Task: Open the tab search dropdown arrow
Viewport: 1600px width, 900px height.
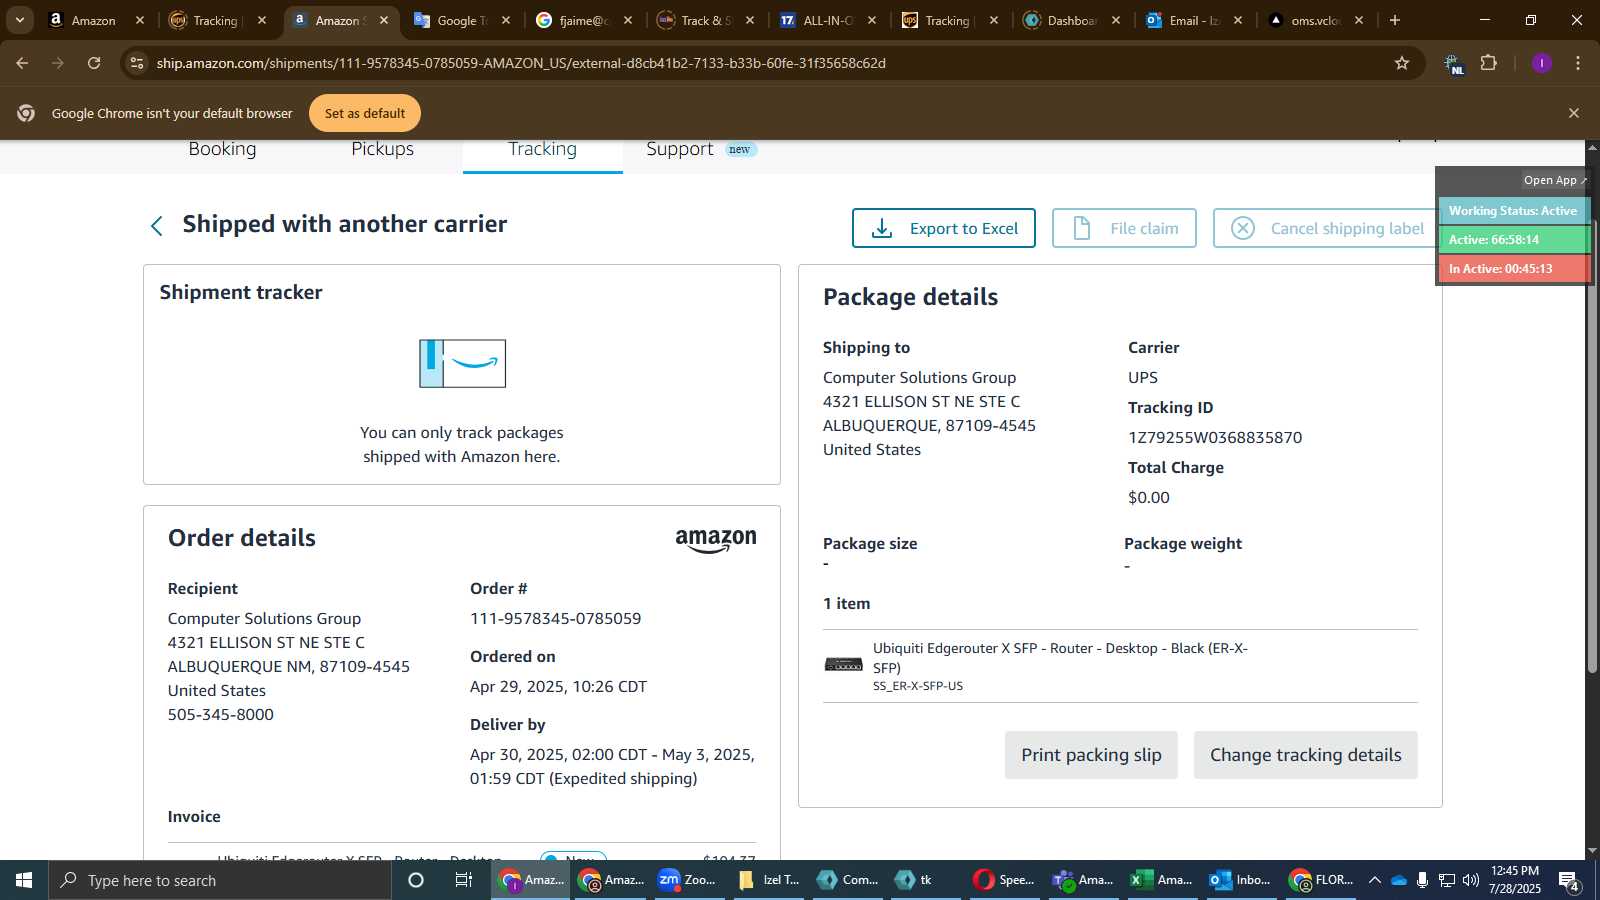Action: [19, 20]
